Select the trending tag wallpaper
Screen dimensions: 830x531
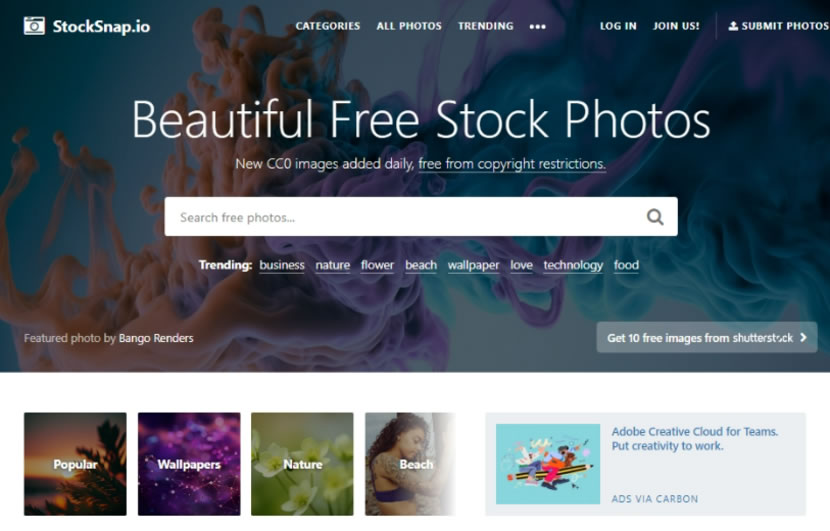(x=473, y=265)
